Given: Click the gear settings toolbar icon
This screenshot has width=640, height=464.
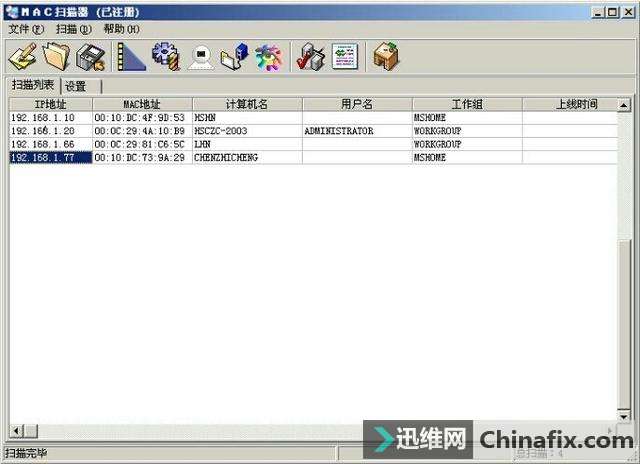Looking at the screenshot, I should pos(165,56).
